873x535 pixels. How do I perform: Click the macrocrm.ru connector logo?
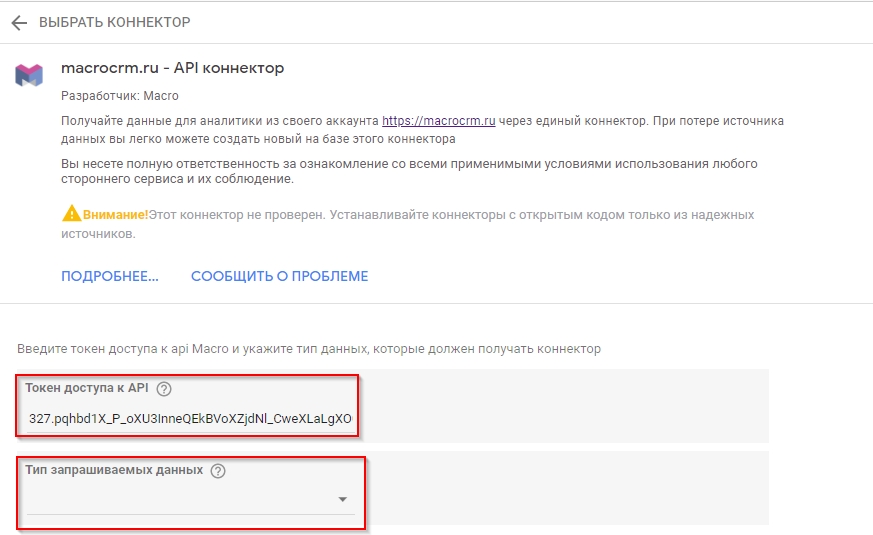[29, 75]
